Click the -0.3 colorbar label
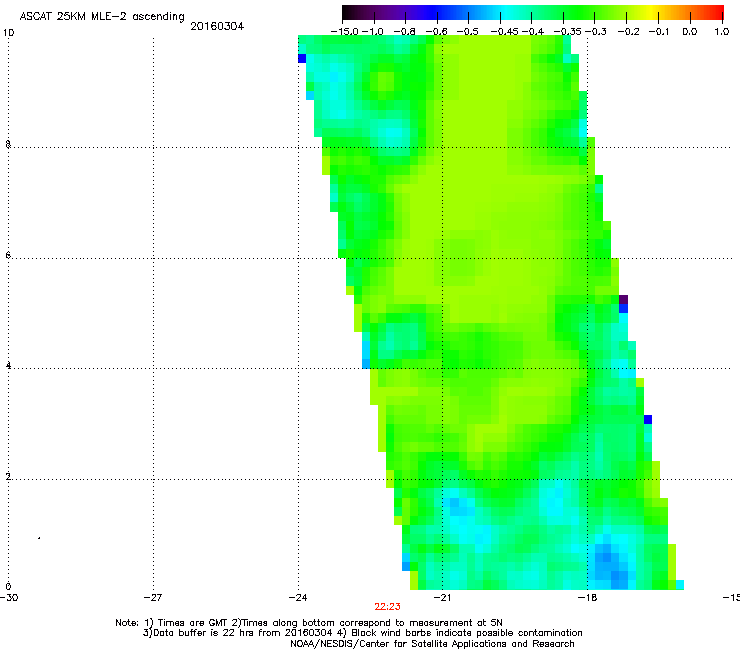The image size is (740, 650). 596,32
